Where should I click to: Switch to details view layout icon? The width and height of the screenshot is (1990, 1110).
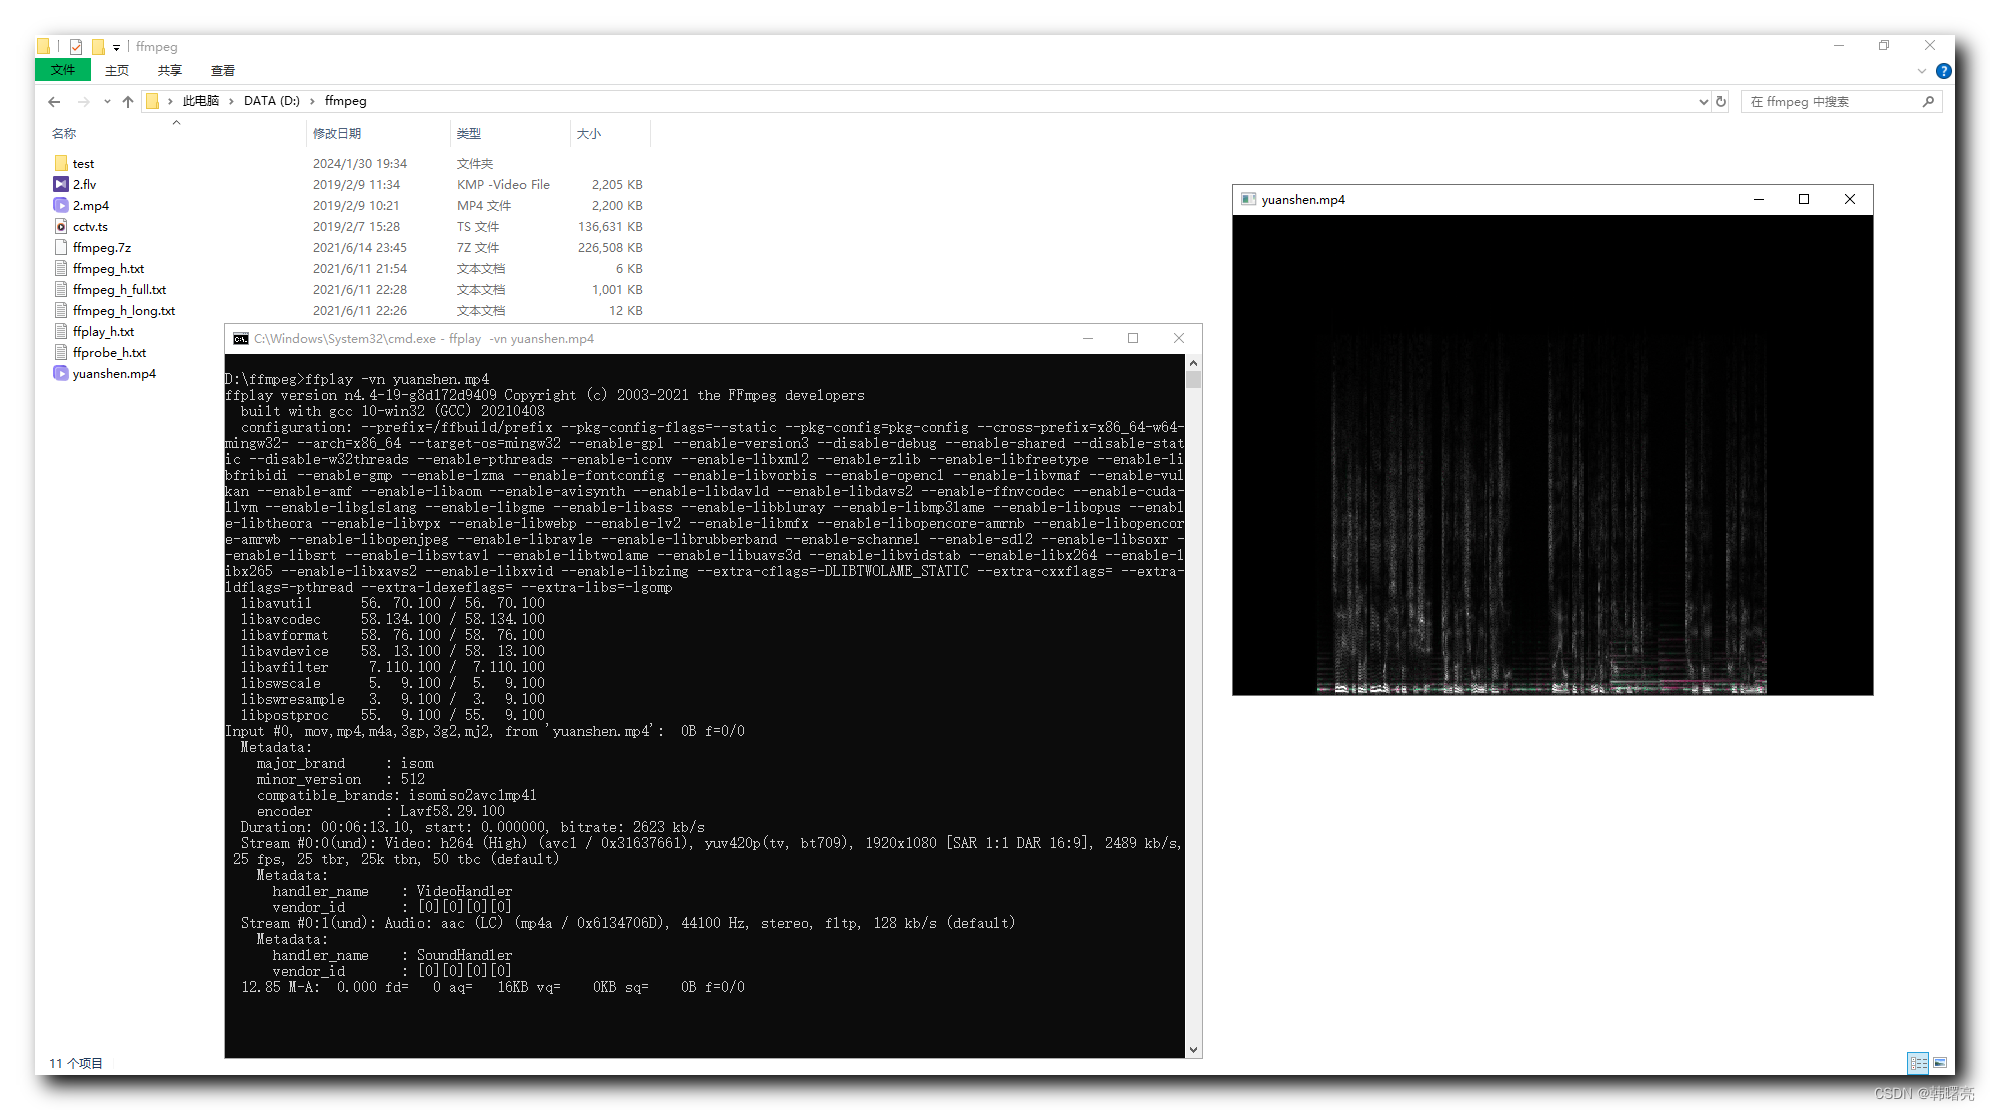(x=1918, y=1063)
